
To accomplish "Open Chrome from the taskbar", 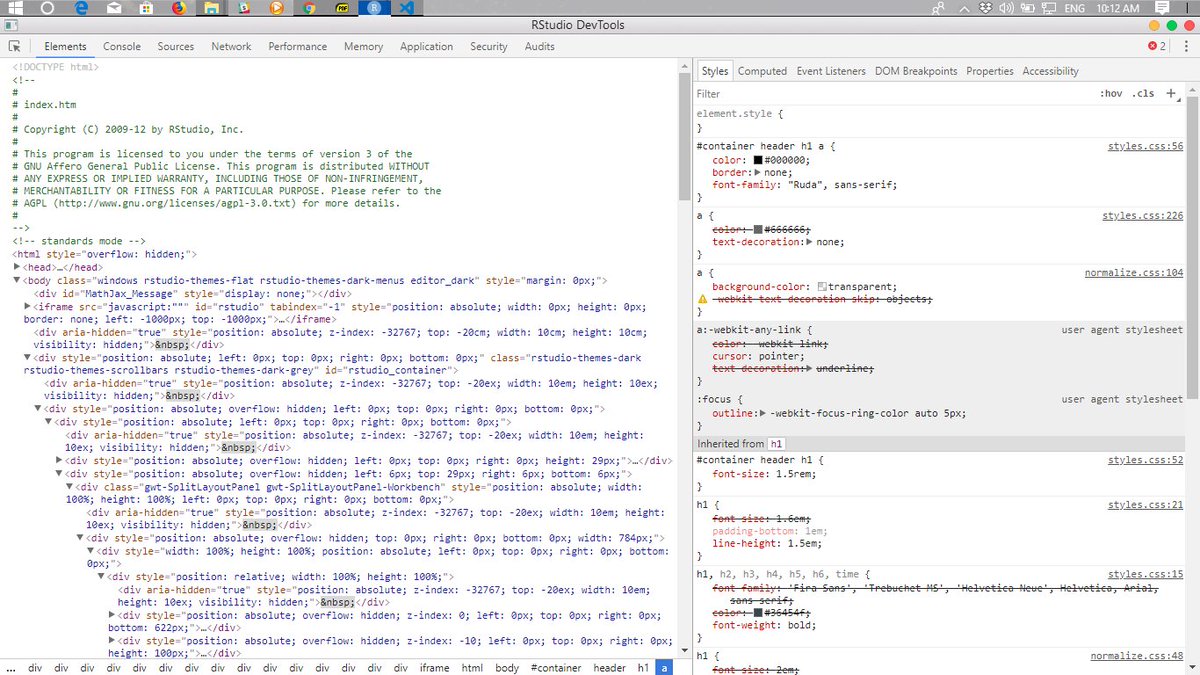I will pos(309,8).
